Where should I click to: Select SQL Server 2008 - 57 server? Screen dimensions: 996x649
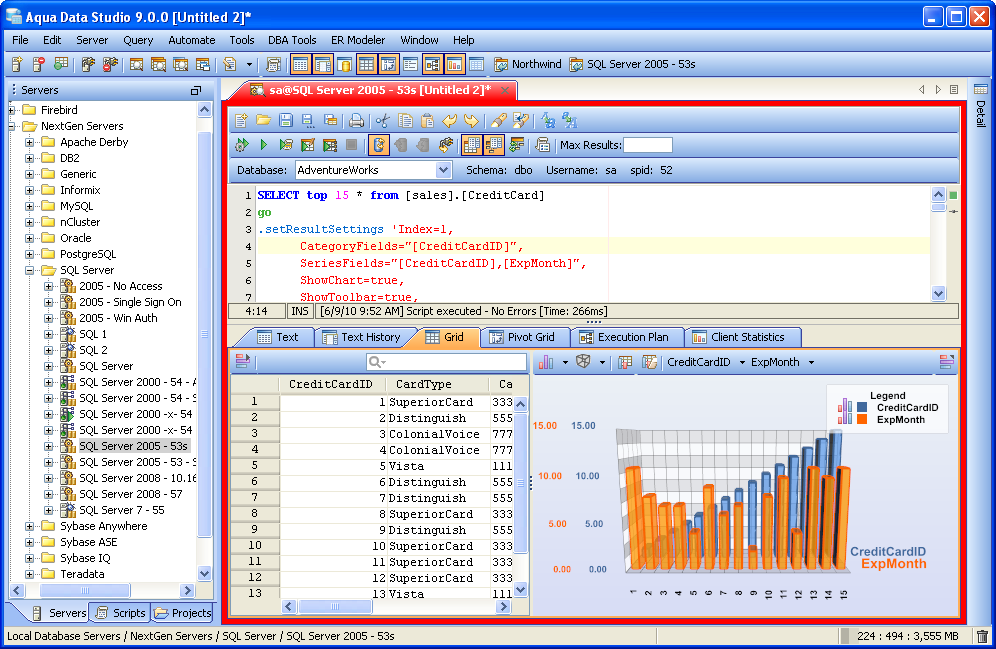[130, 494]
